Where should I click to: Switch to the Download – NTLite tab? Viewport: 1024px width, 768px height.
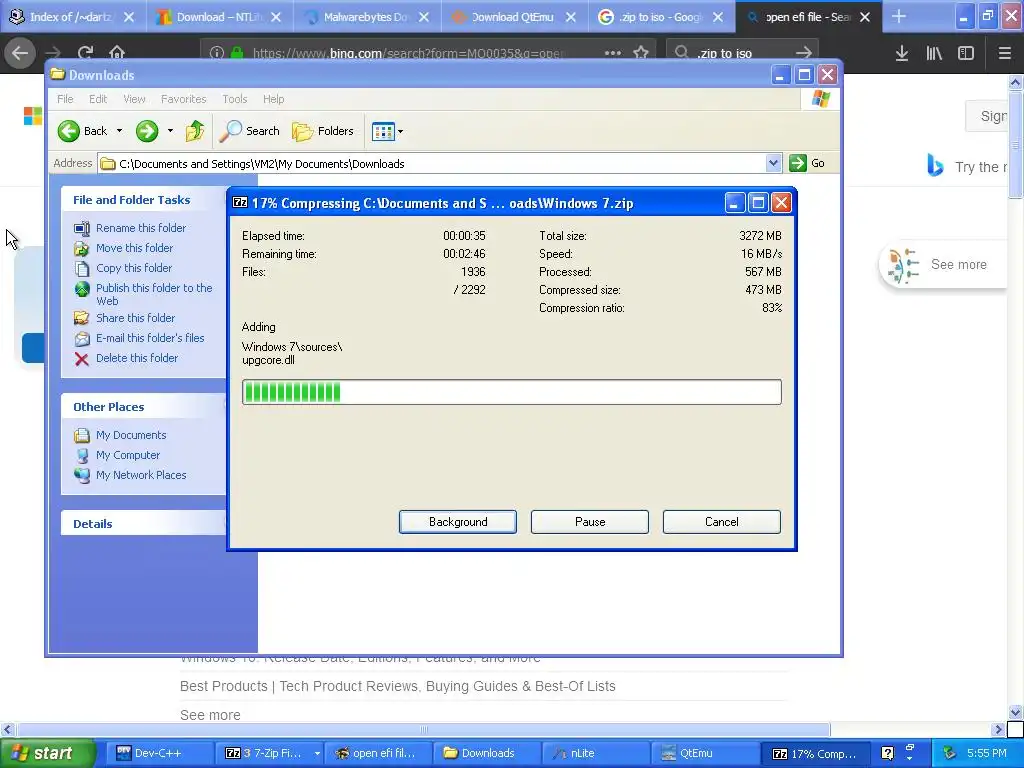coord(219,17)
